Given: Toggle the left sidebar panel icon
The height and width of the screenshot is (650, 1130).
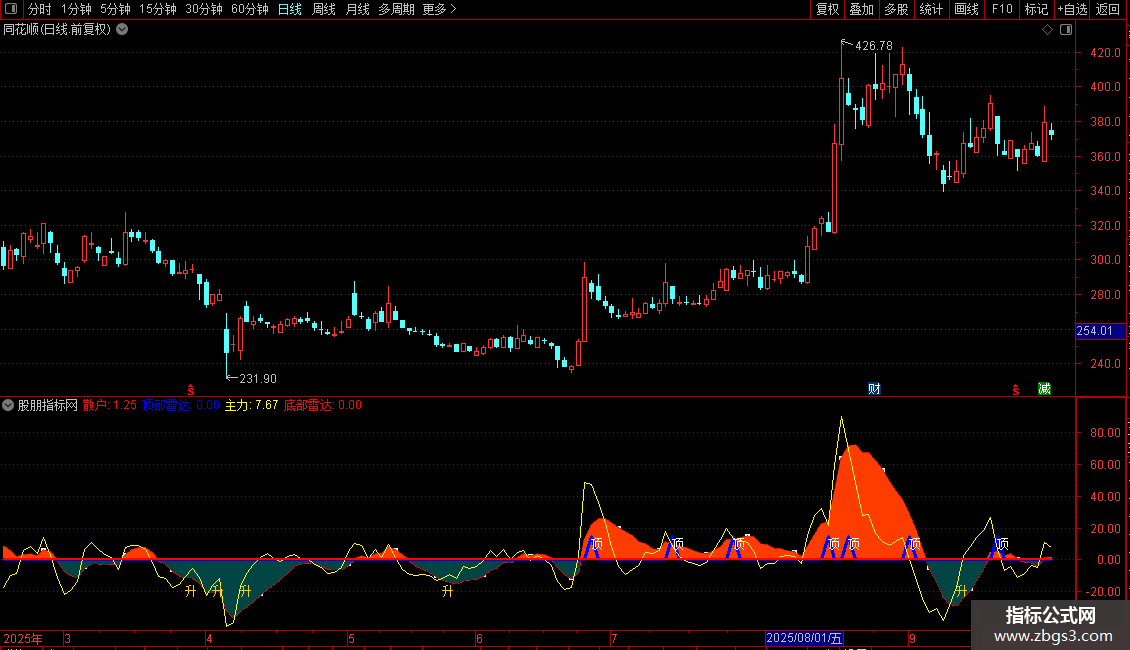Looking at the screenshot, I should pyautogui.click(x=11, y=9).
